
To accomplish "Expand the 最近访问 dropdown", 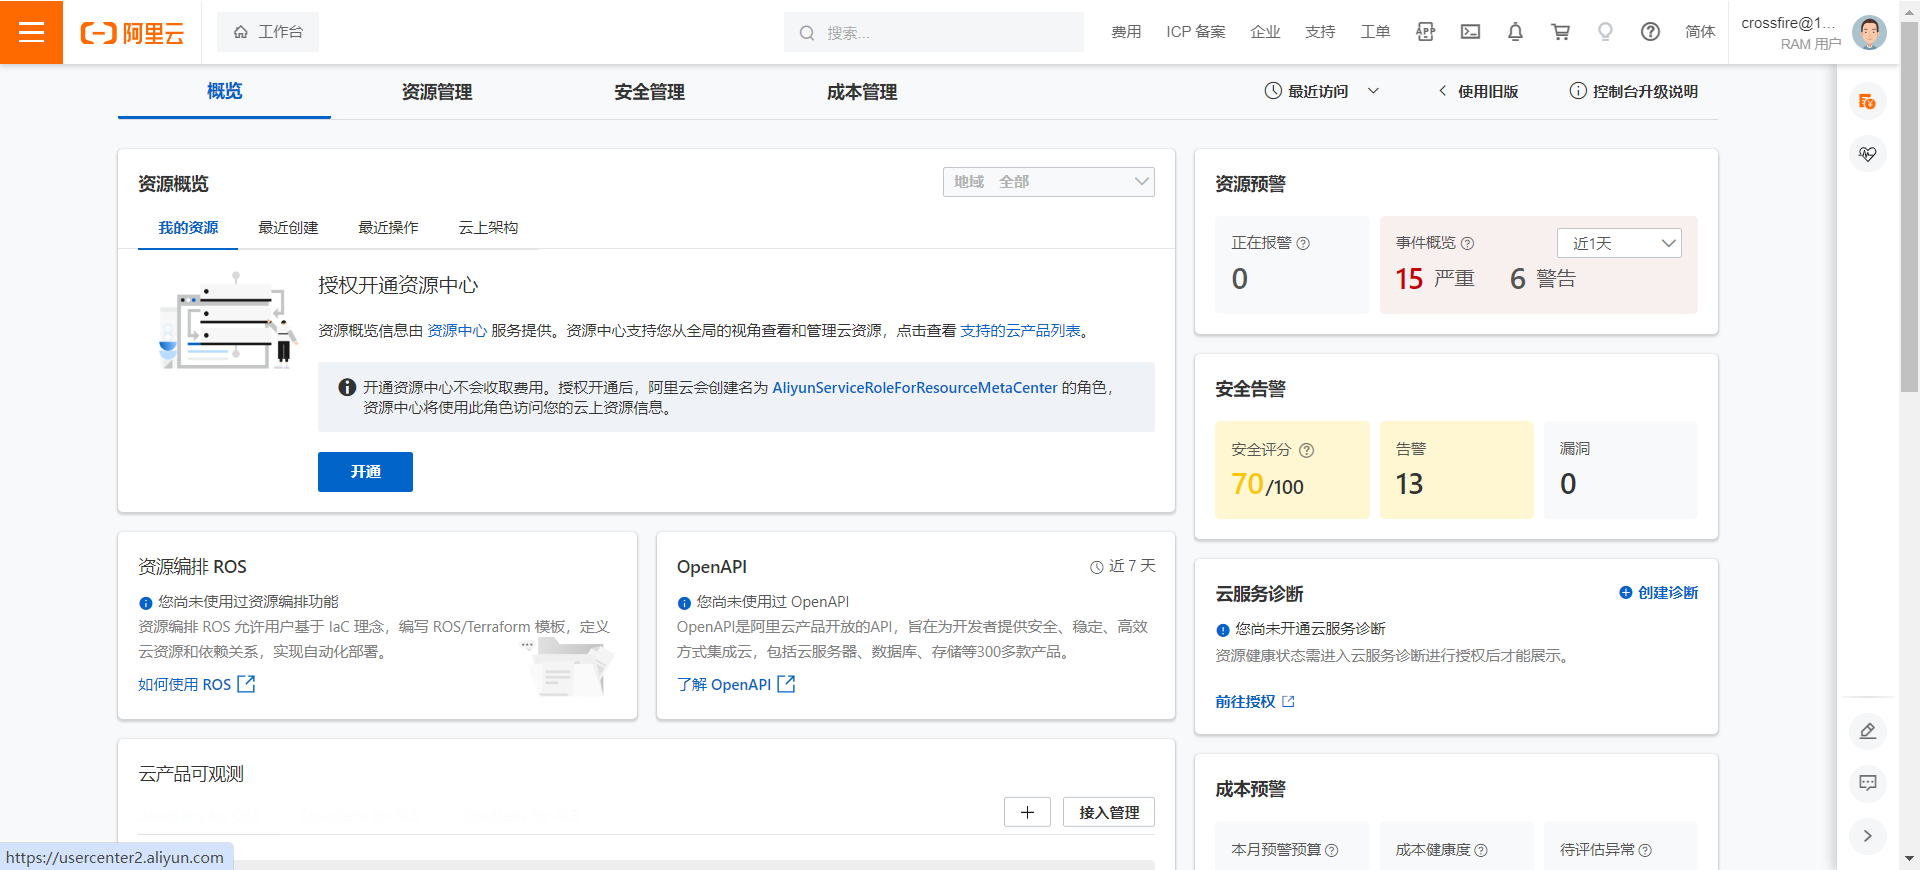I will pyautogui.click(x=1321, y=91).
